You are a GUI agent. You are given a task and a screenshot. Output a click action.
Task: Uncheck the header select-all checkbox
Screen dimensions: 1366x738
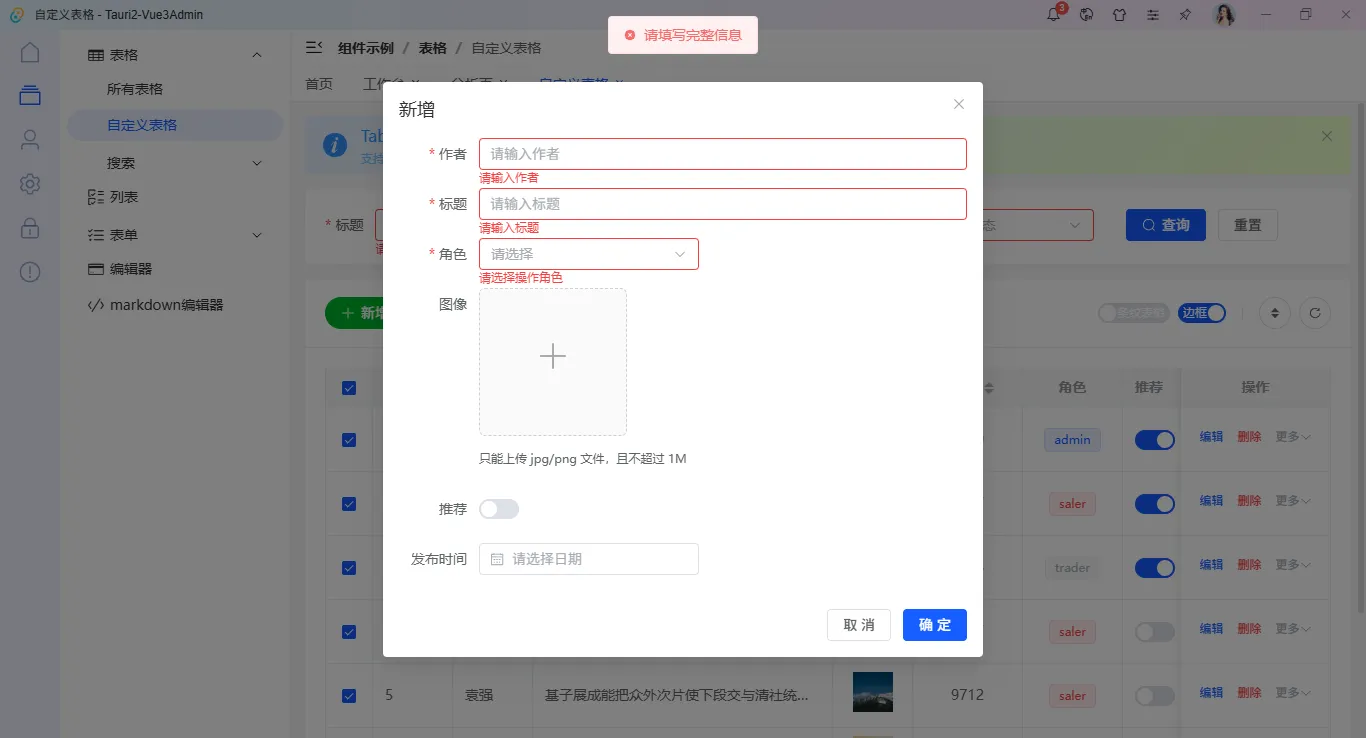click(348, 387)
